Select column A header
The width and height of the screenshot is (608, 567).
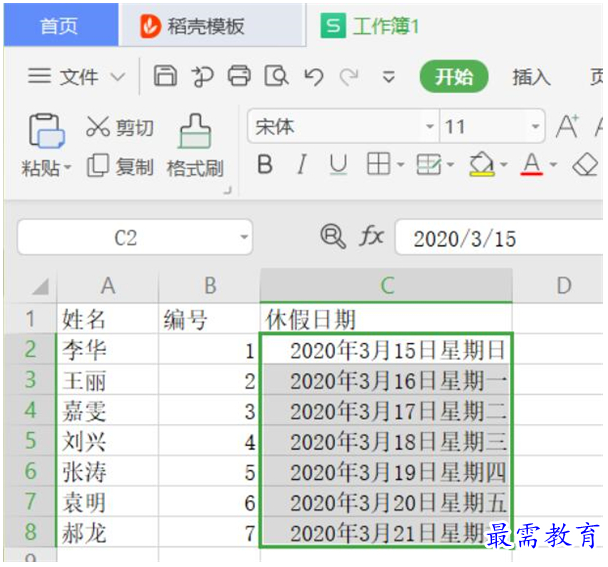click(108, 286)
